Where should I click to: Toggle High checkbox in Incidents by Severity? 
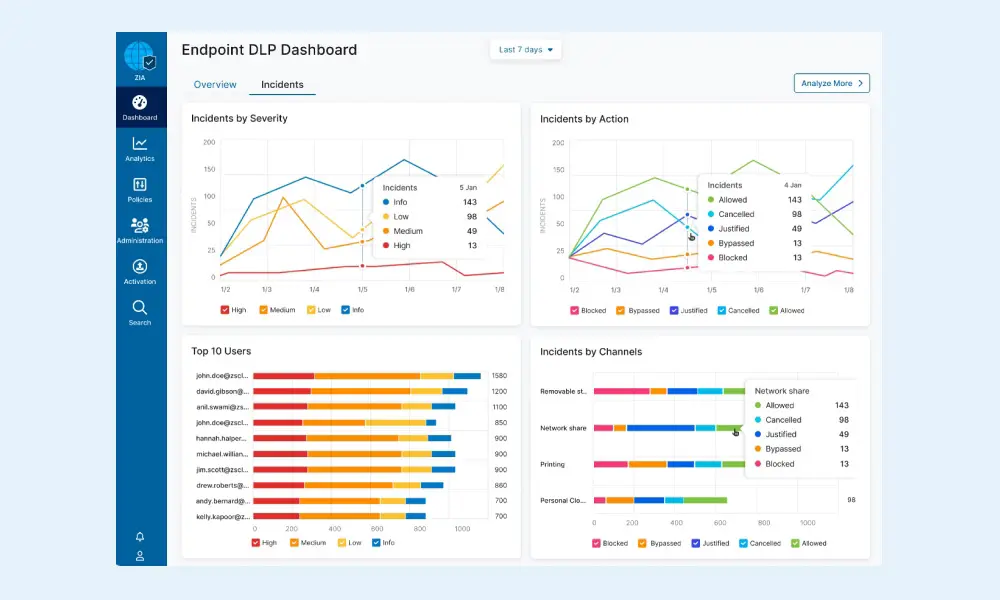pyautogui.click(x=225, y=310)
